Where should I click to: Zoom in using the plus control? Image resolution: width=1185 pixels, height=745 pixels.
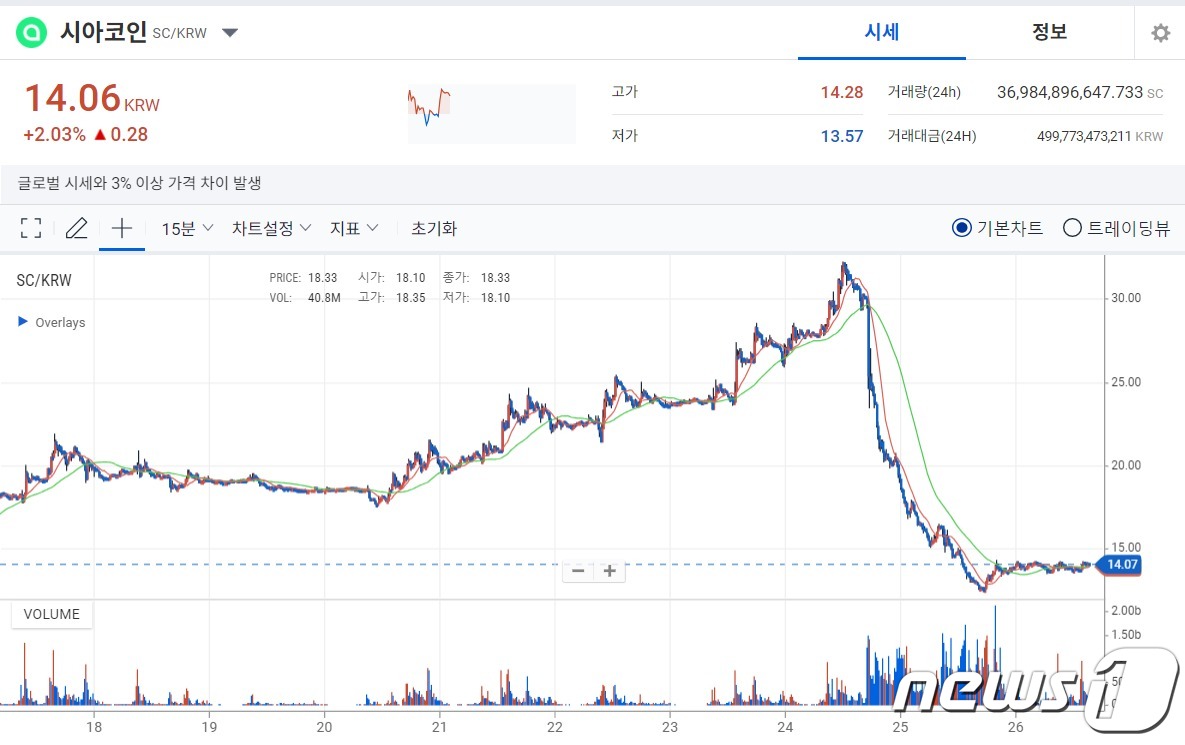(x=610, y=570)
